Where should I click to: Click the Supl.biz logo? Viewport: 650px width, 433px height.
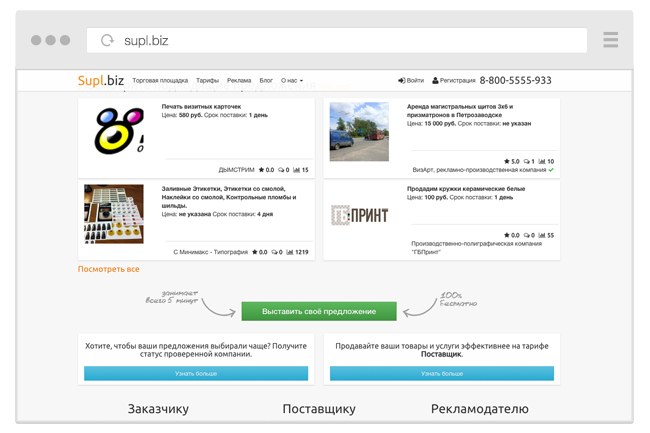[x=101, y=80]
